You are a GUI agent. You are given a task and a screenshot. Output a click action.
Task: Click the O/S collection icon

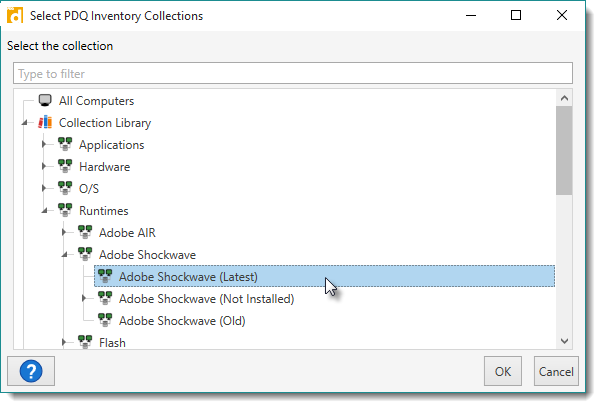click(65, 189)
